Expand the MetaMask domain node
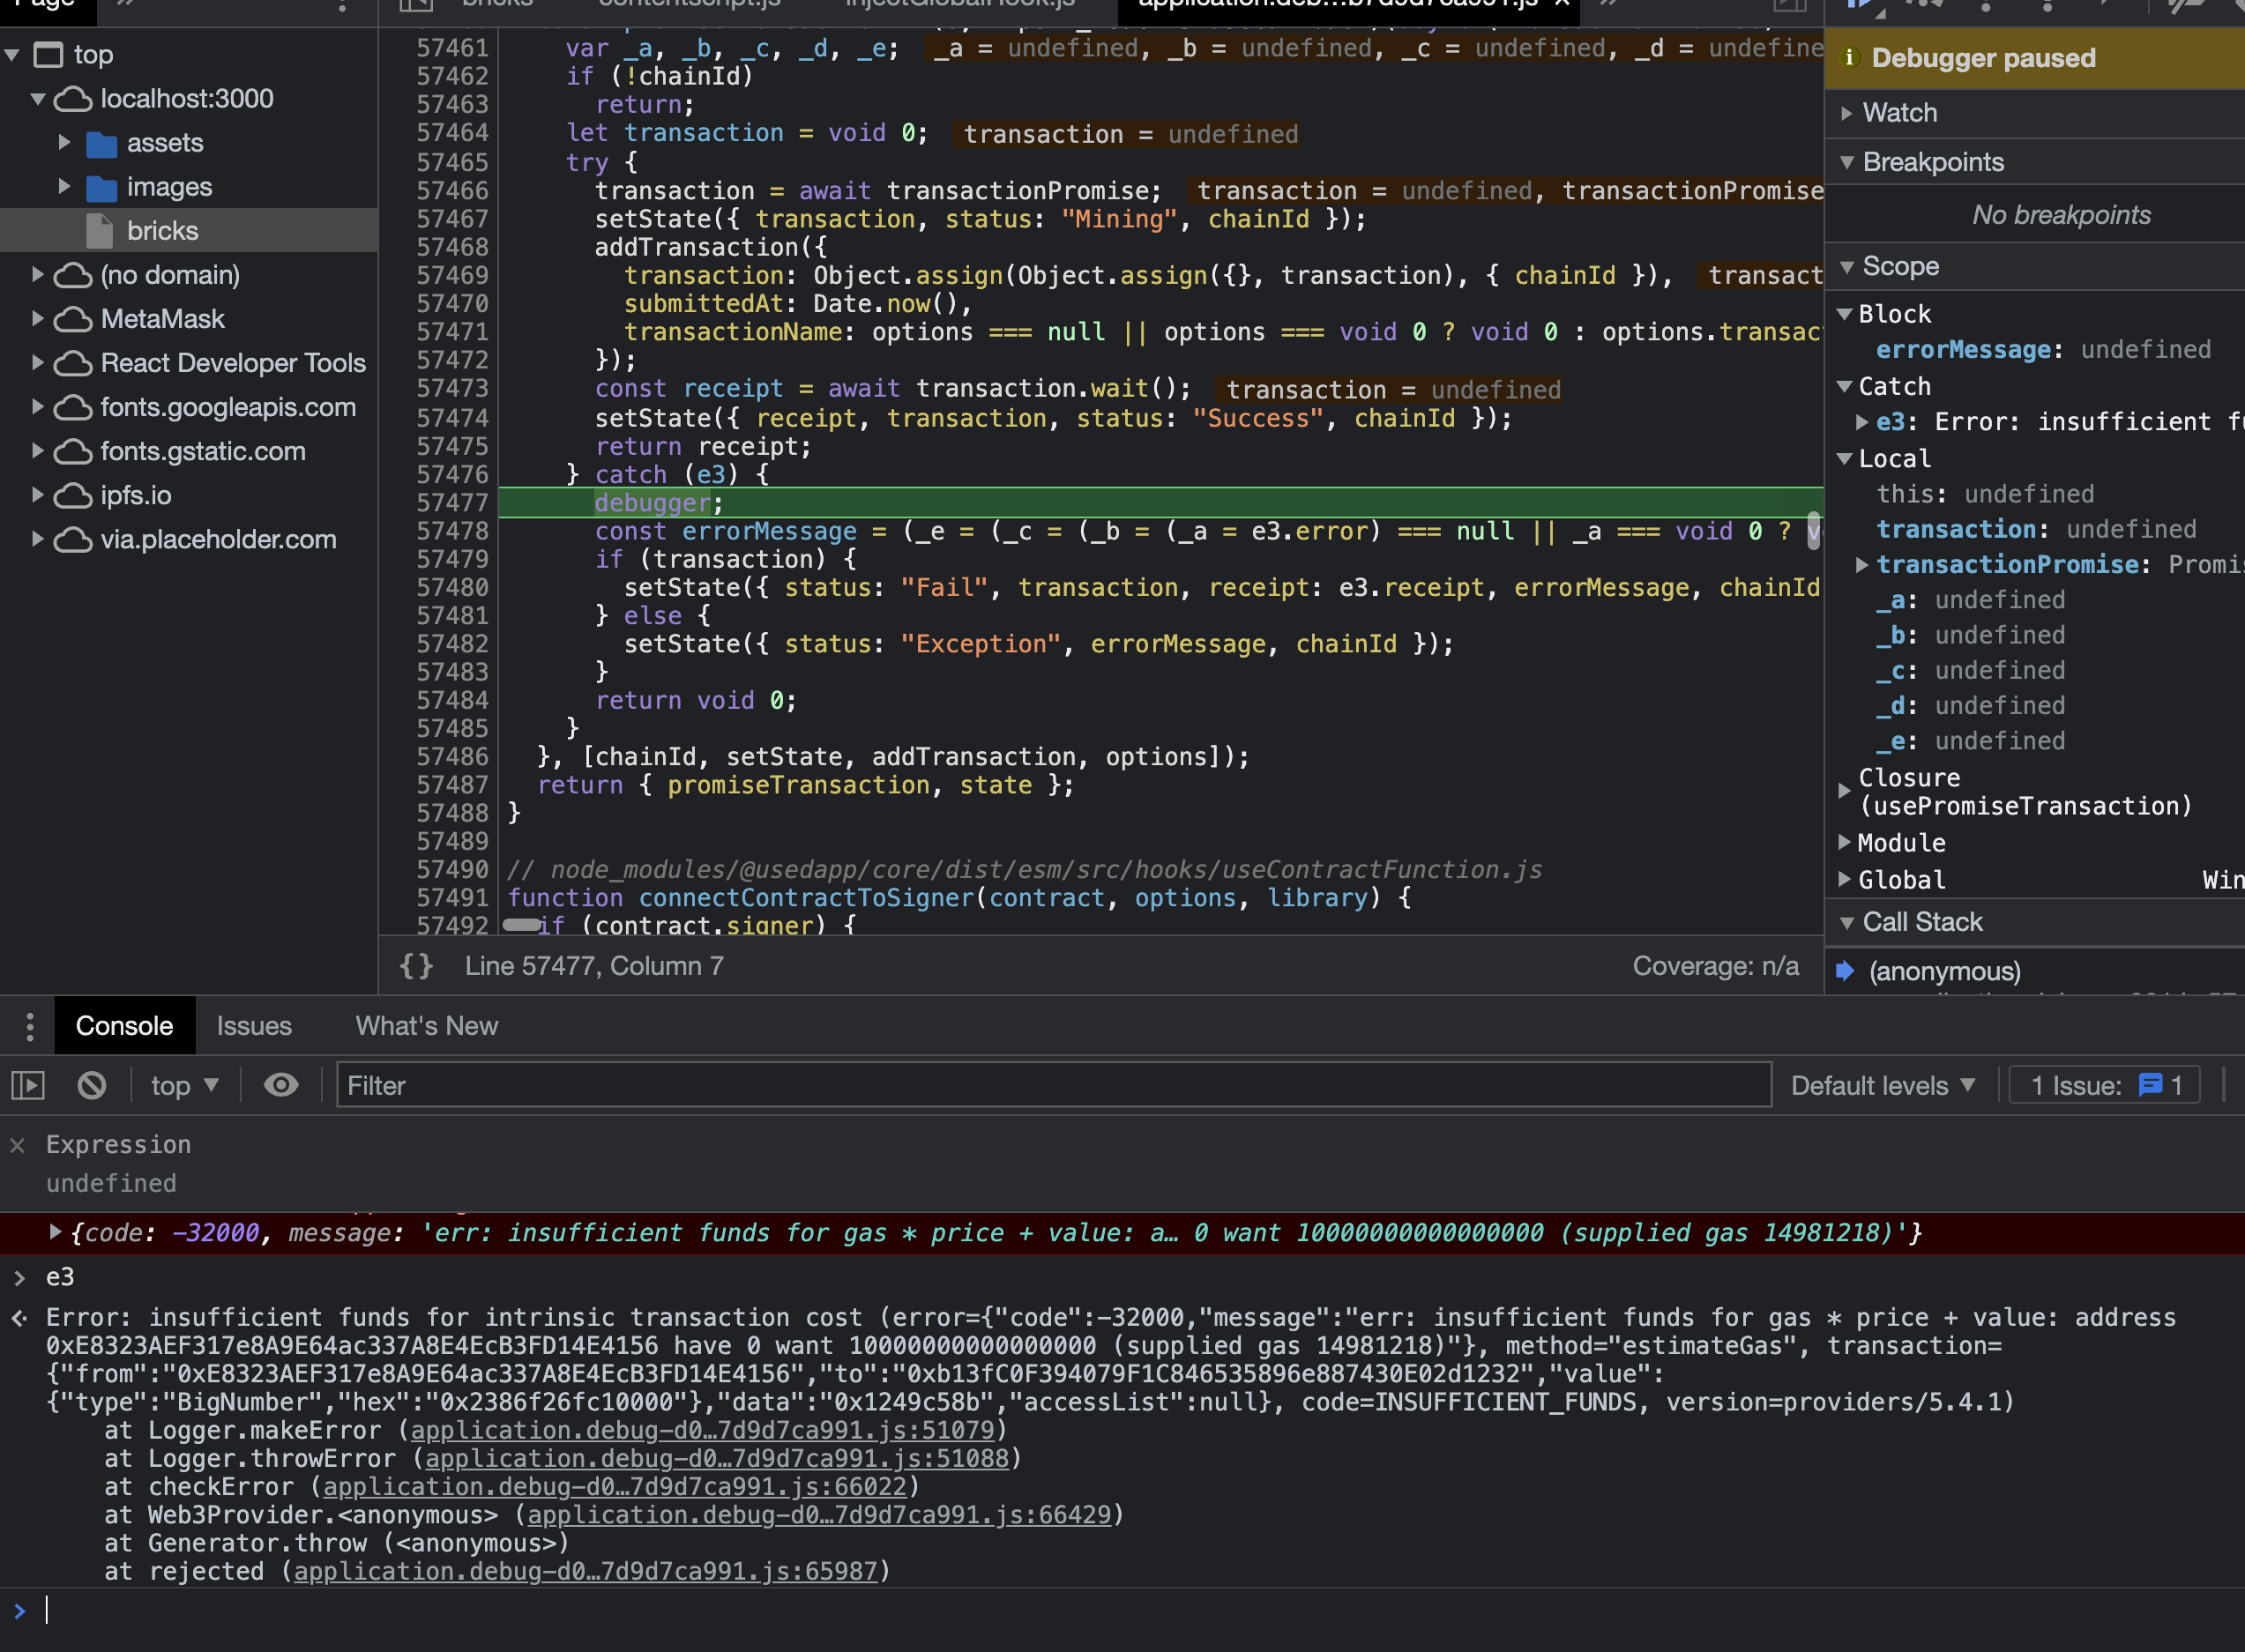The height and width of the screenshot is (1652, 2245). pyautogui.click(x=38, y=319)
